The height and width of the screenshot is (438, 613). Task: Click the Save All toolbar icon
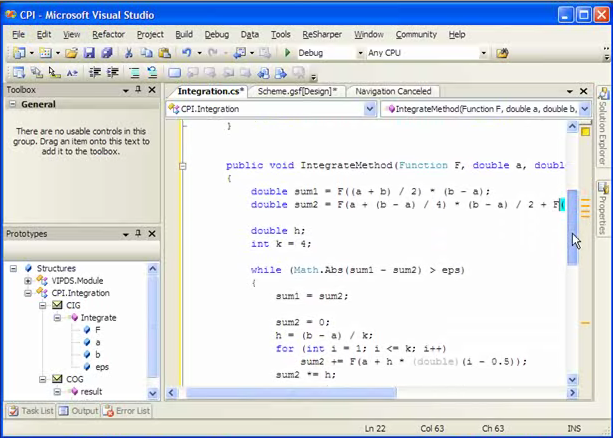(x=105, y=53)
